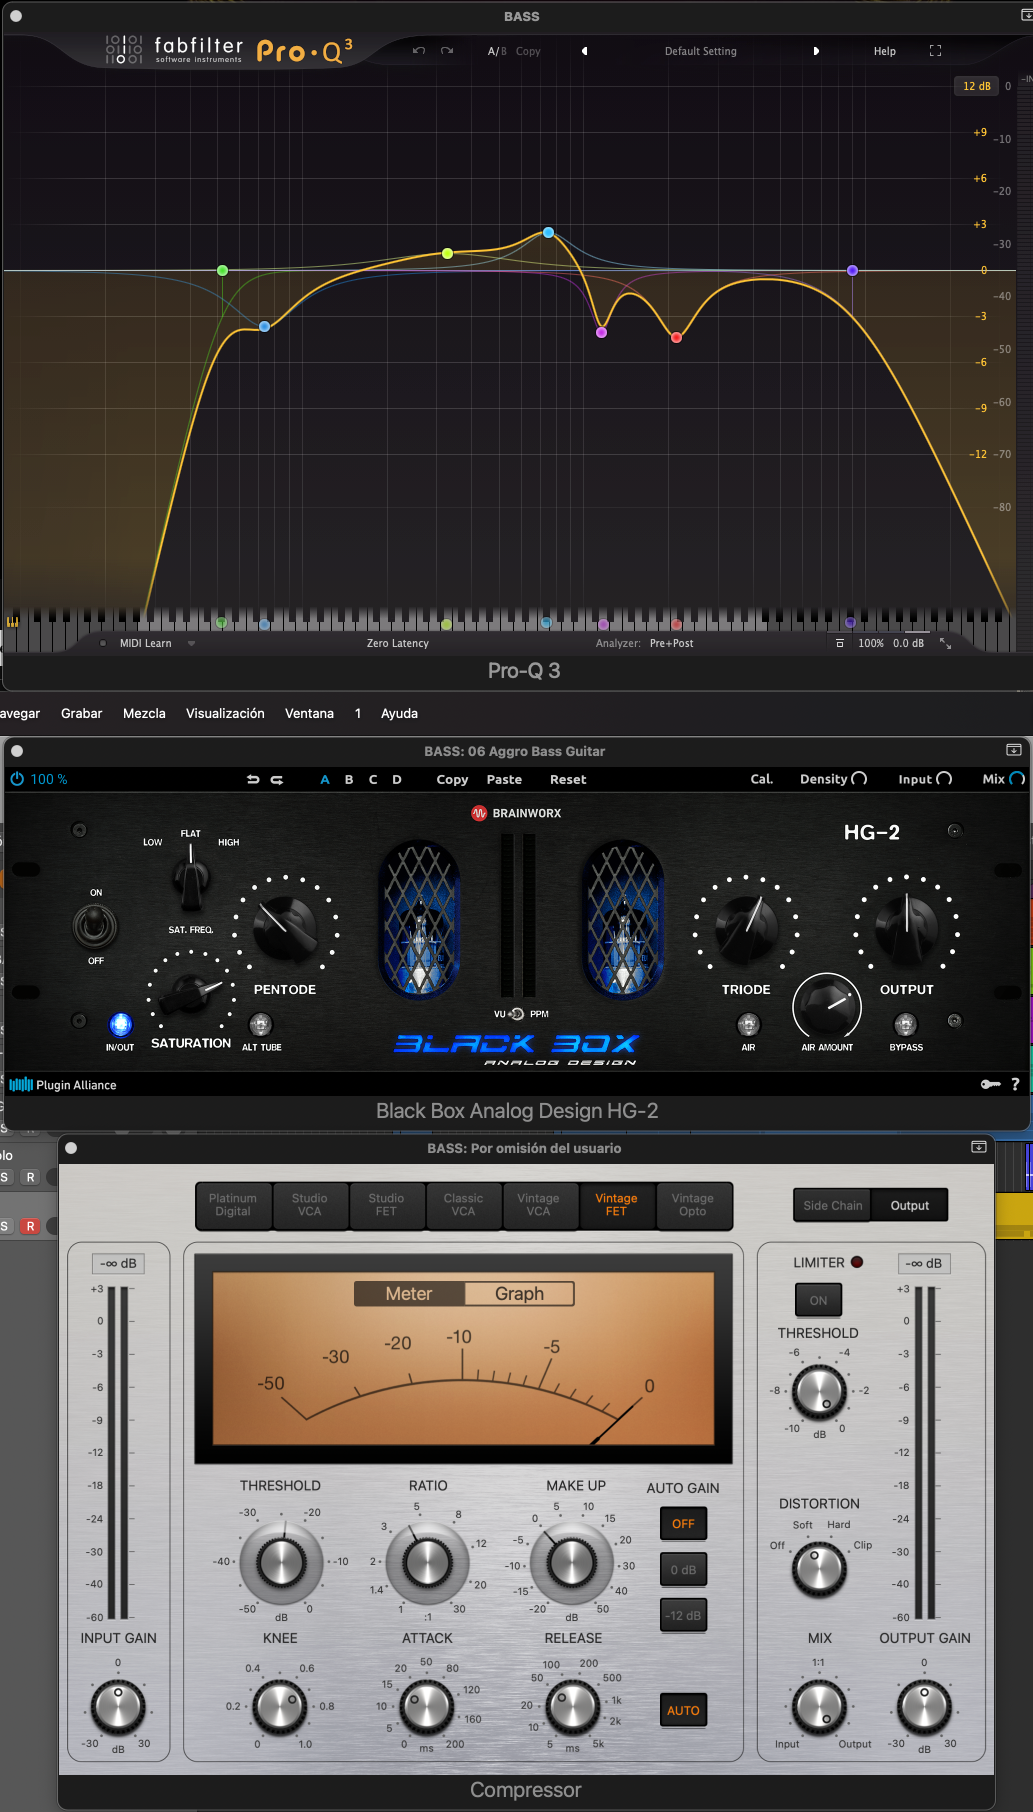
Task: Open Pro-Q 3 Default Setting preset menu
Action: point(700,51)
